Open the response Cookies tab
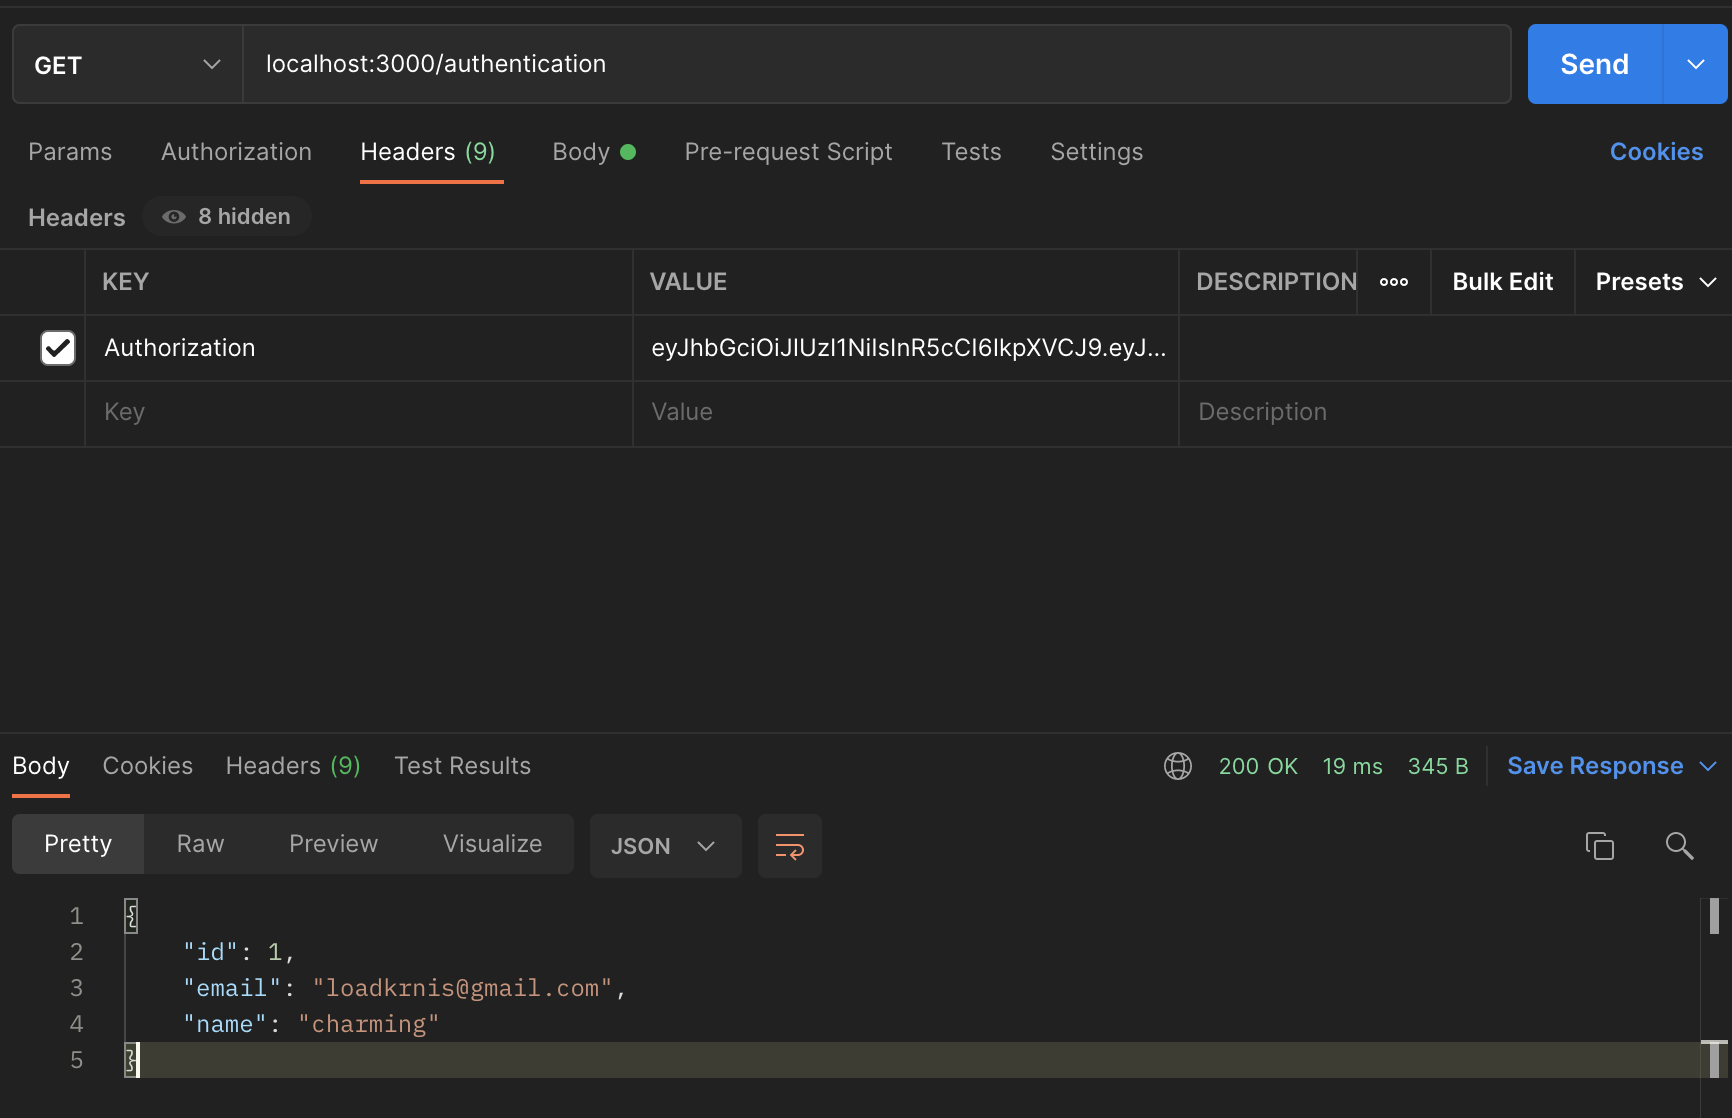The image size is (1732, 1118). point(148,766)
